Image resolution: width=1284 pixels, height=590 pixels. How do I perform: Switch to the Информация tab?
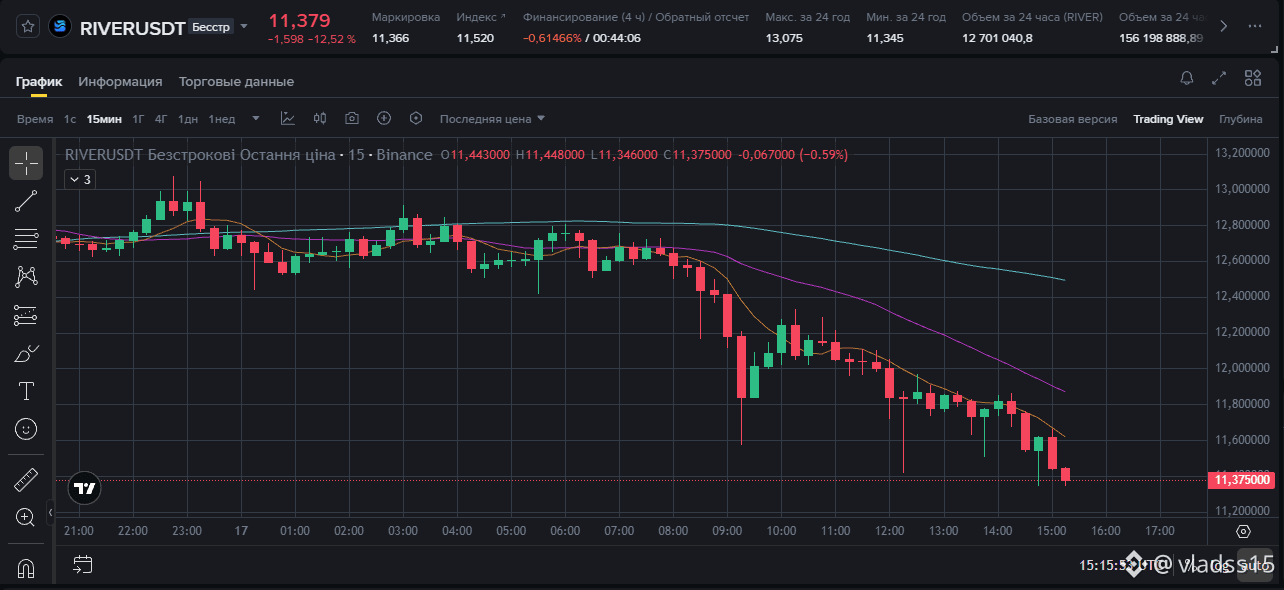[120, 81]
